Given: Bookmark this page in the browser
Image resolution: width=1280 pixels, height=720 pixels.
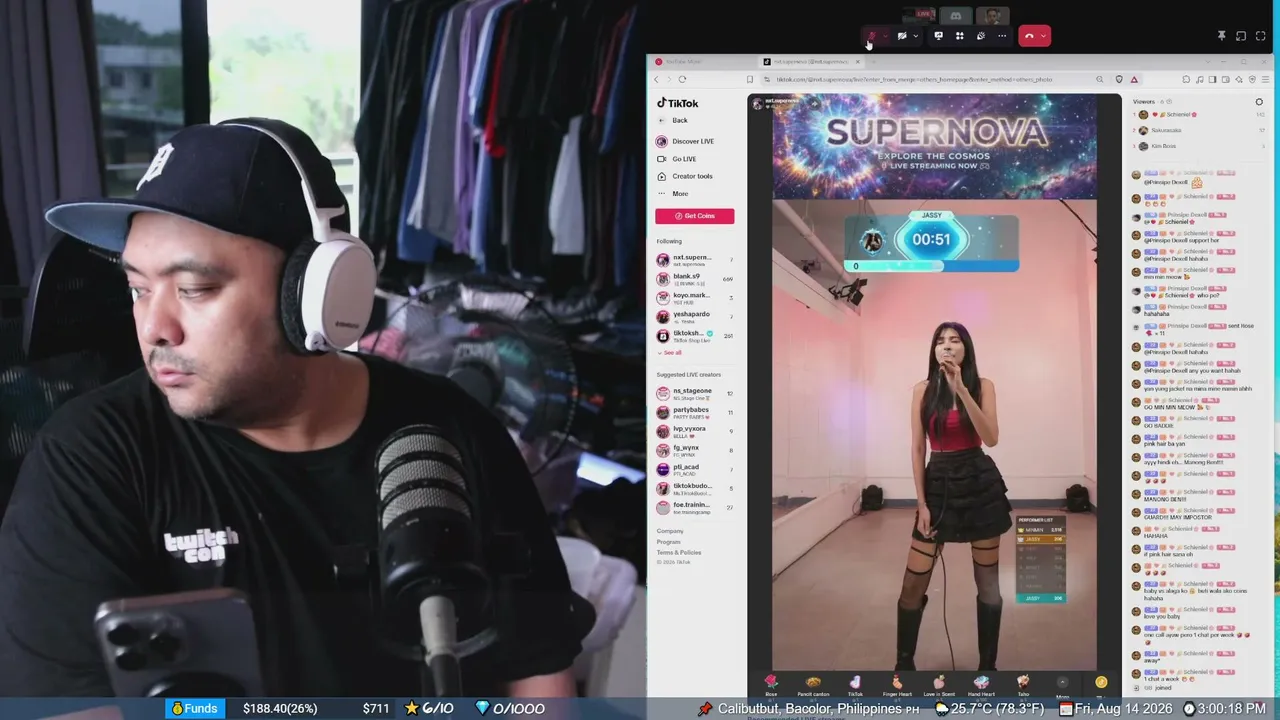Looking at the screenshot, I should click(x=750, y=79).
